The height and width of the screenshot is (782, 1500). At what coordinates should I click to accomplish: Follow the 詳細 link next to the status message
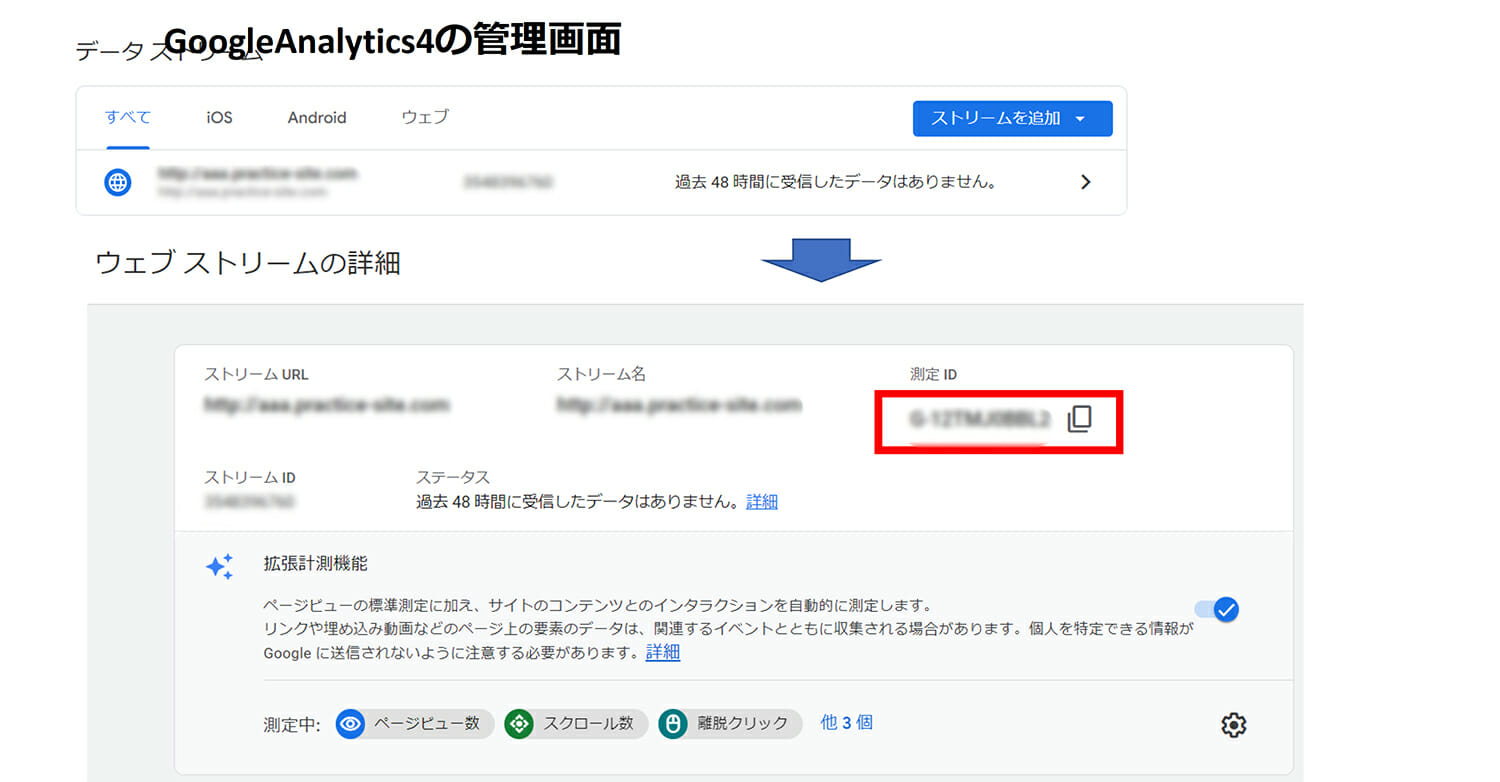[762, 502]
